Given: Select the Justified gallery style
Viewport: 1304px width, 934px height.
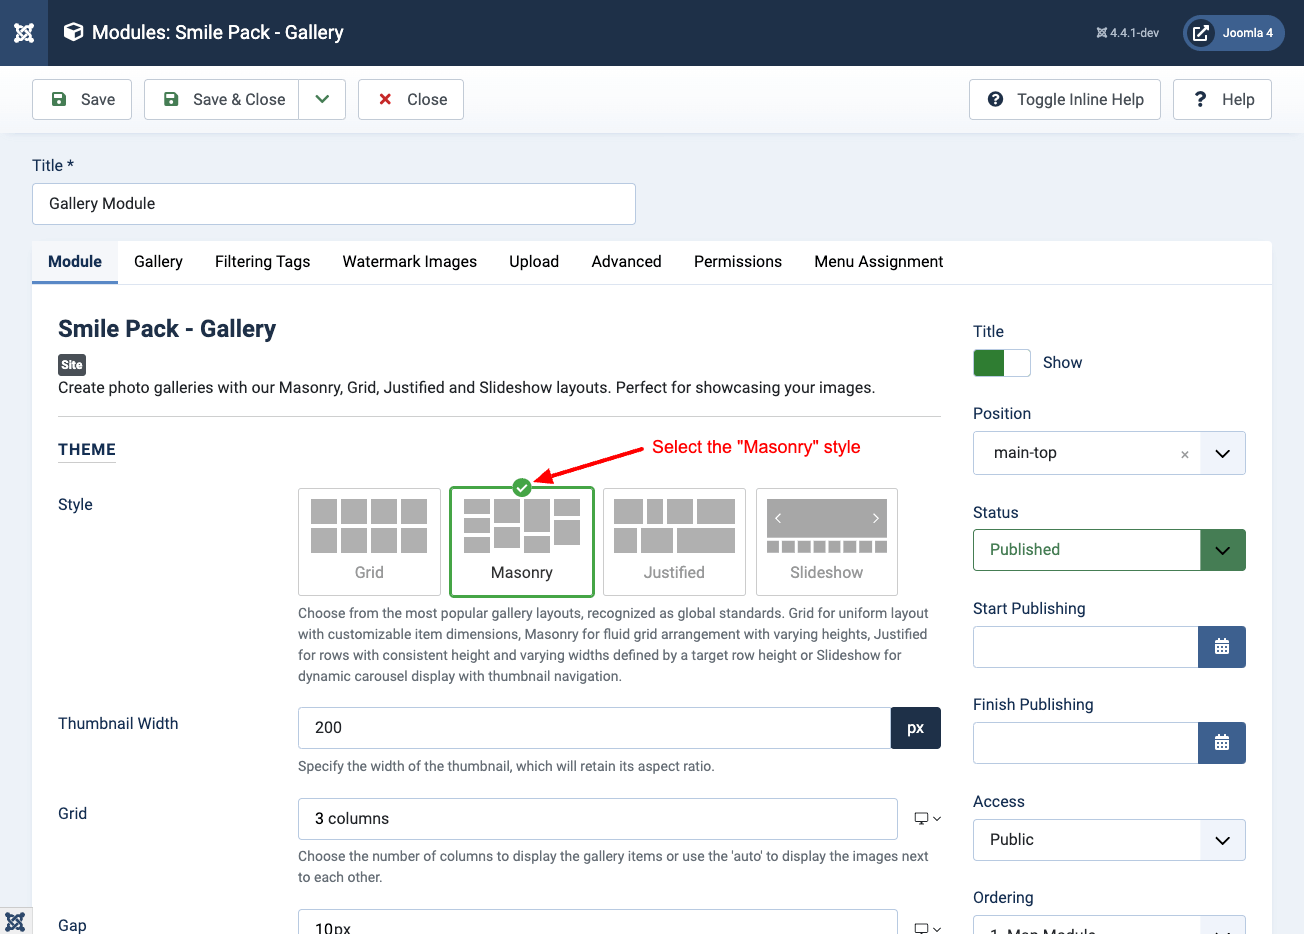Looking at the screenshot, I should pyautogui.click(x=674, y=542).
